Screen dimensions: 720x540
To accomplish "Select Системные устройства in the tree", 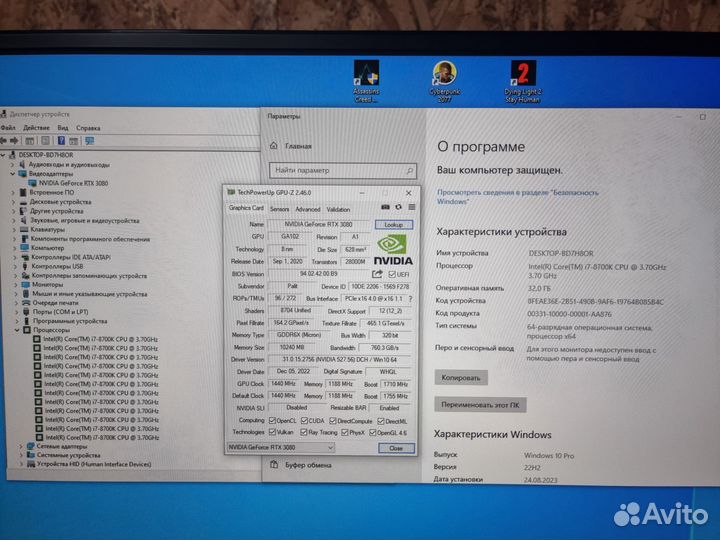I will 68,455.
